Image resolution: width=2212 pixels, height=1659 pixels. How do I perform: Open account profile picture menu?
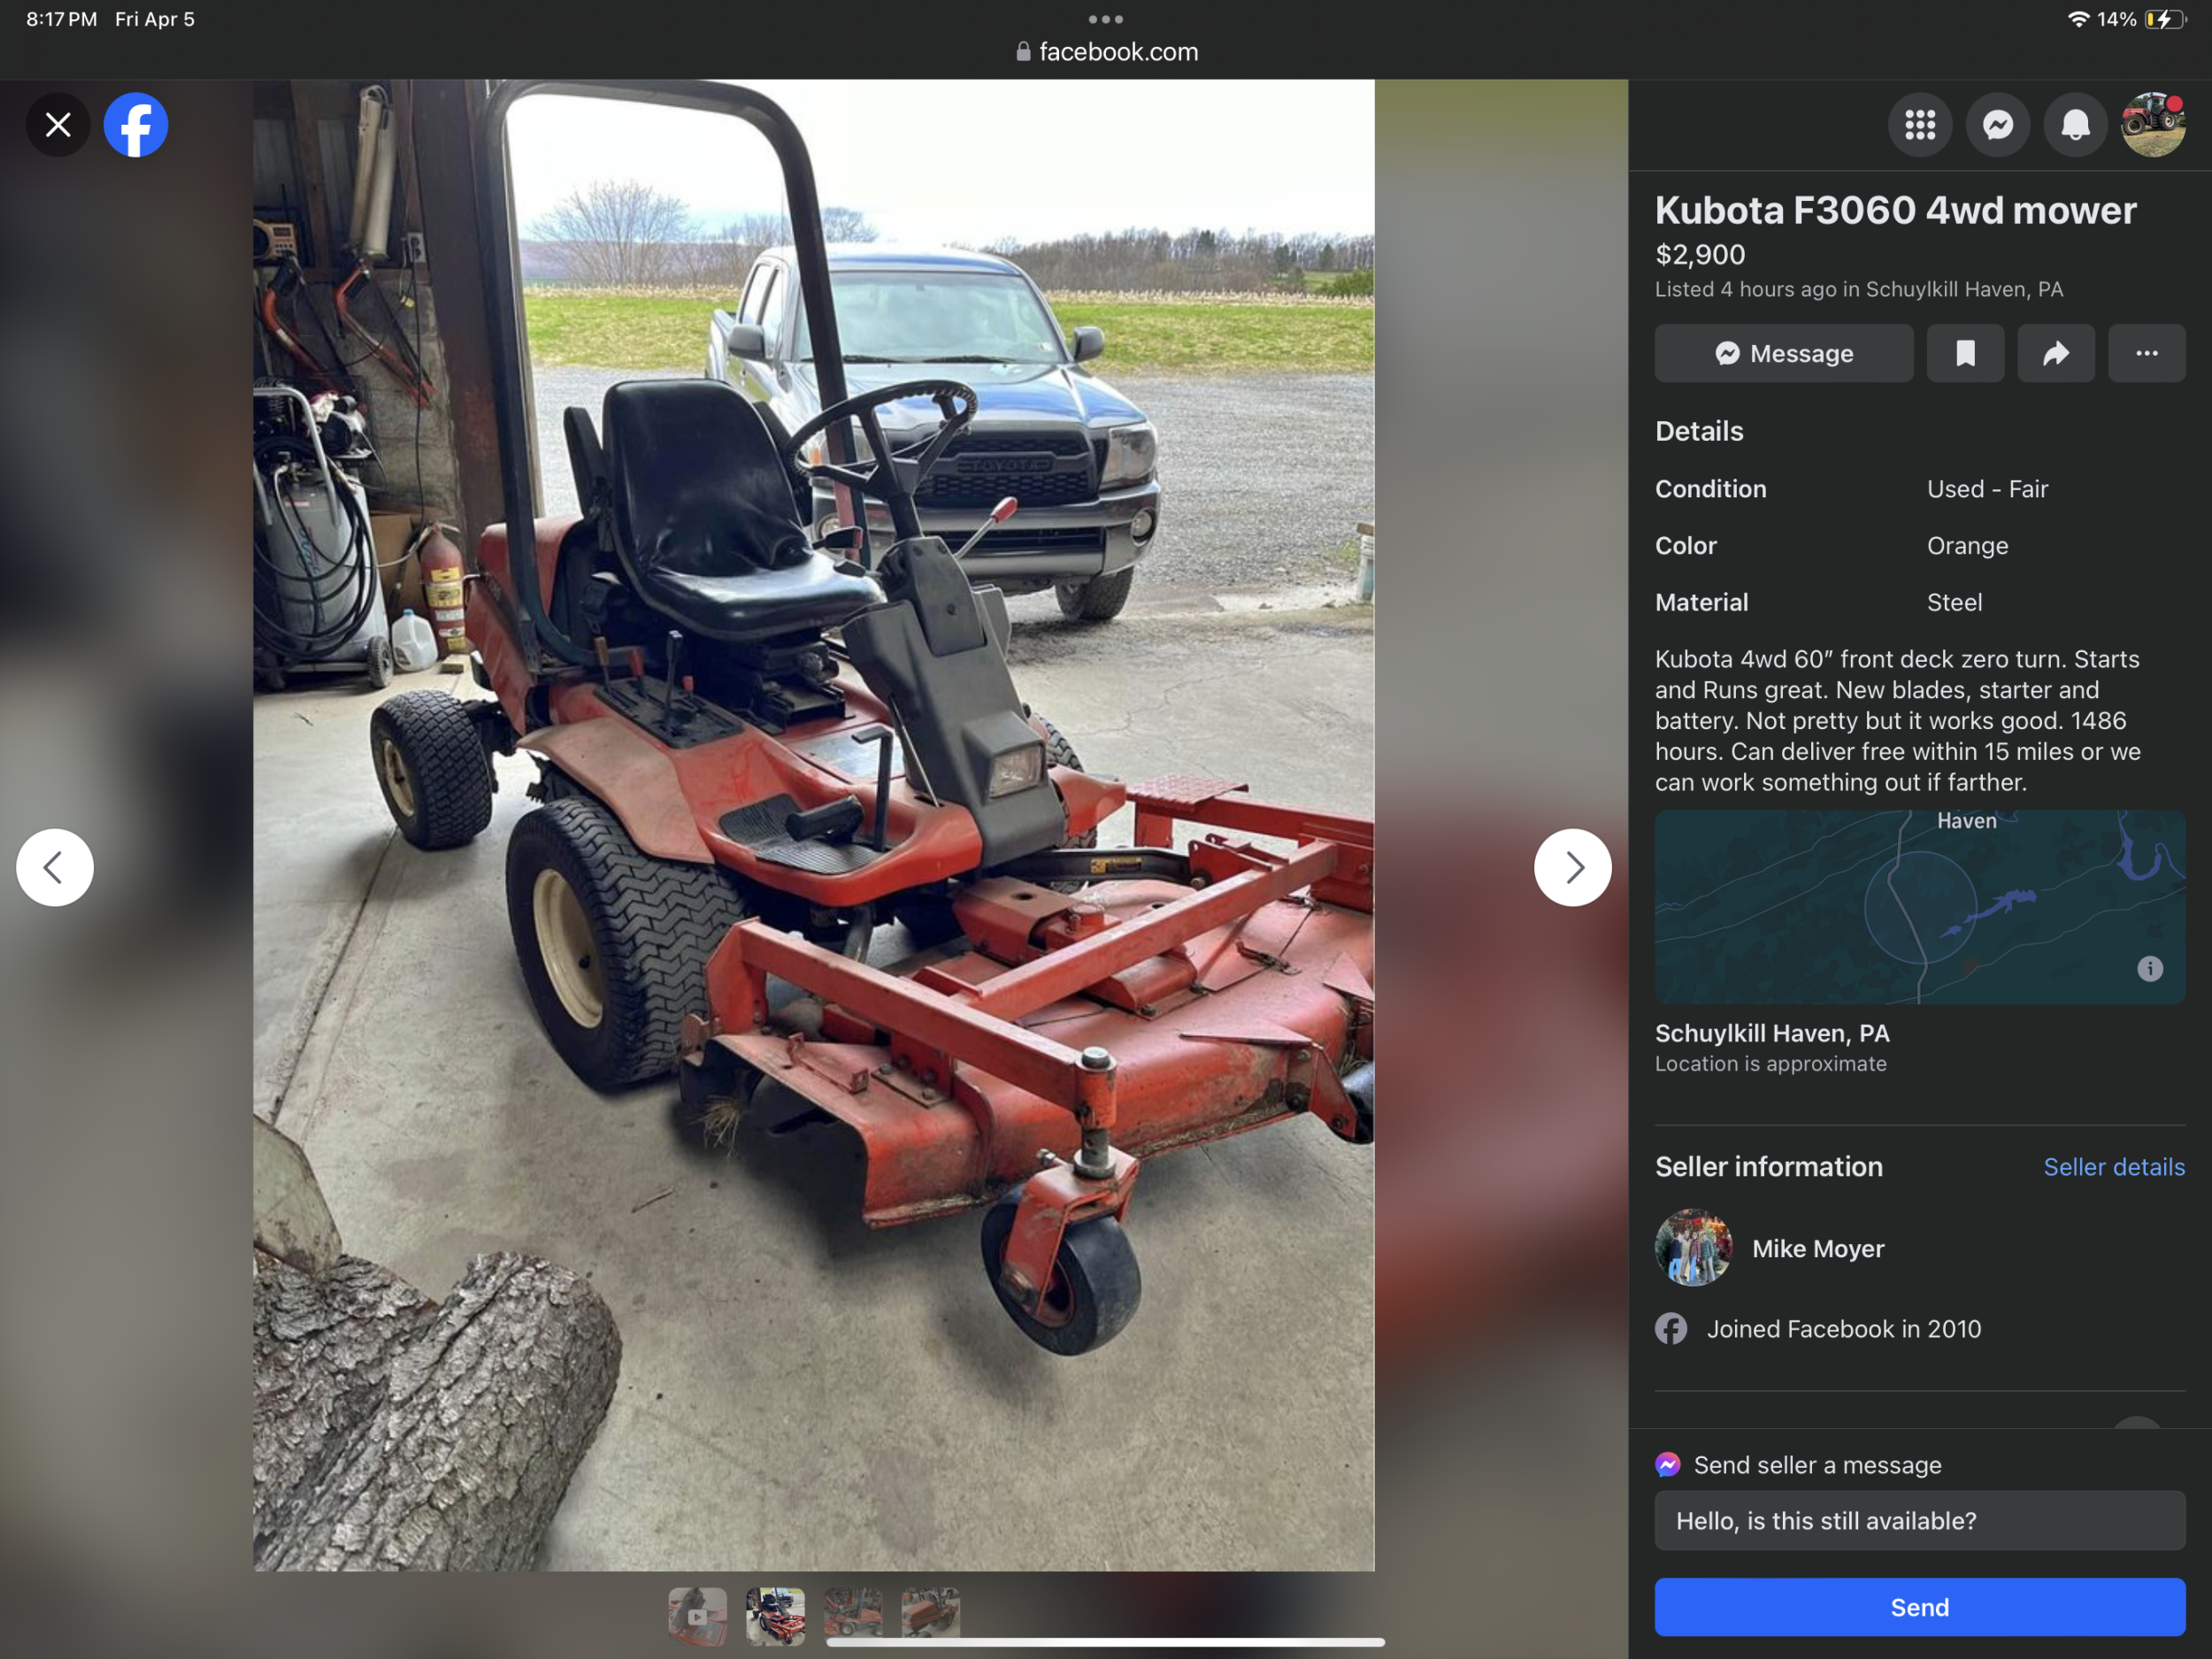2152,125
